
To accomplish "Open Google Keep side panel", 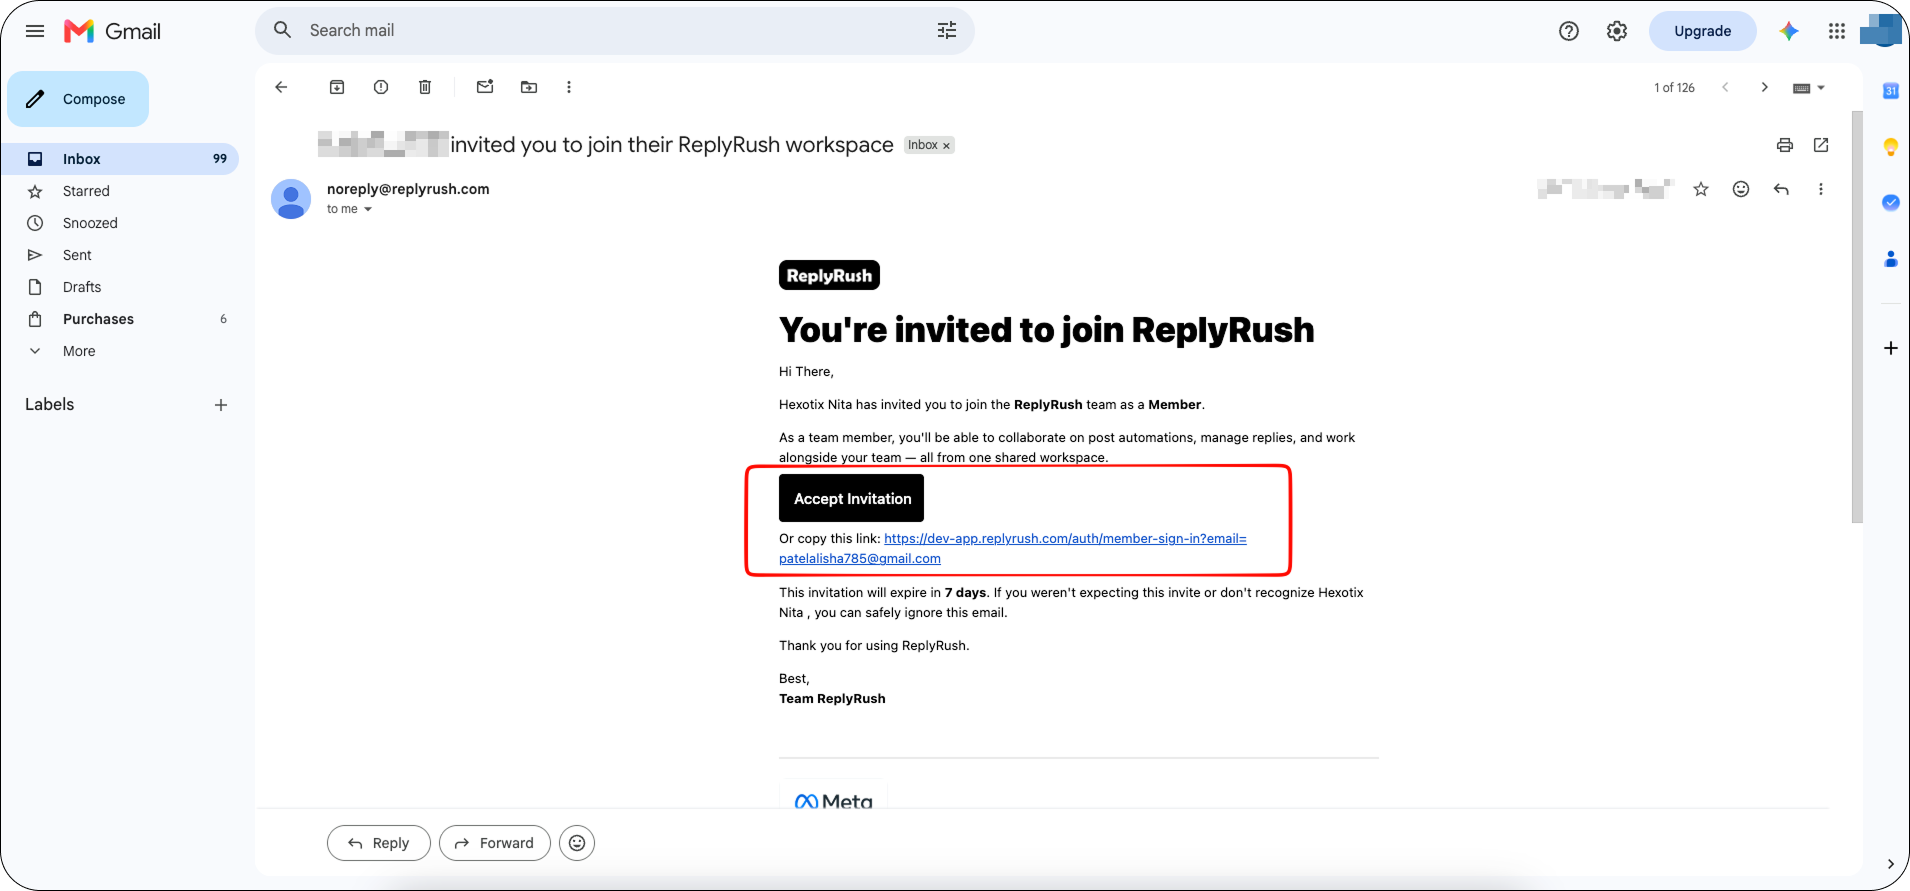I will pos(1891,147).
